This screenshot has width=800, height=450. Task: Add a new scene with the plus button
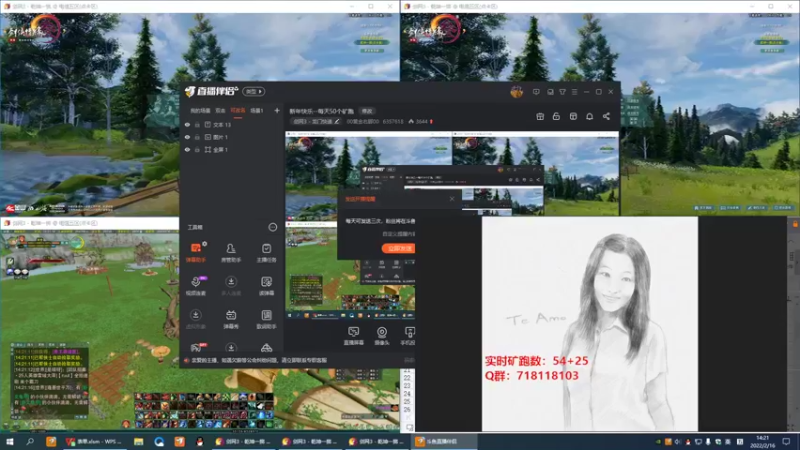277,110
